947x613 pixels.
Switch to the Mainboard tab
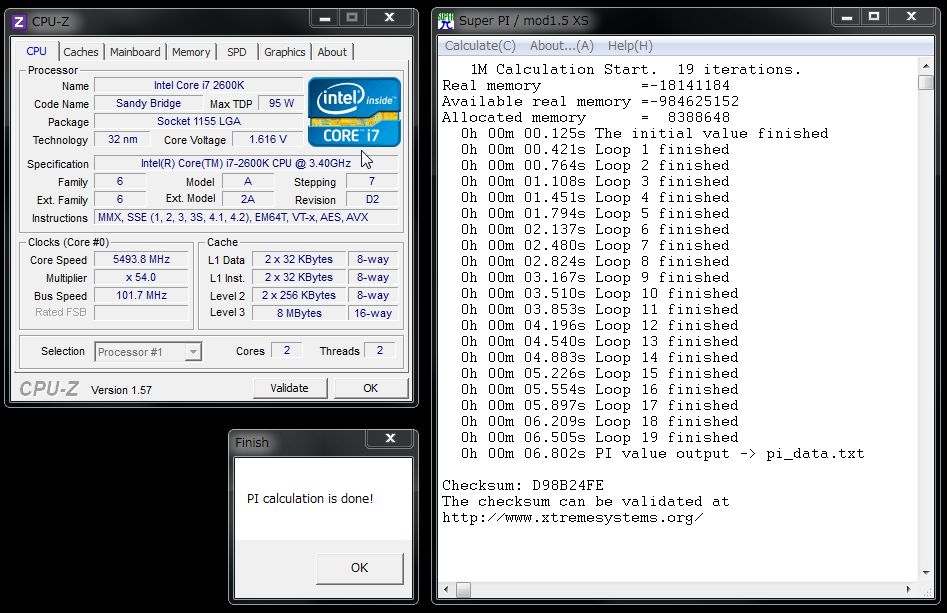(x=135, y=52)
